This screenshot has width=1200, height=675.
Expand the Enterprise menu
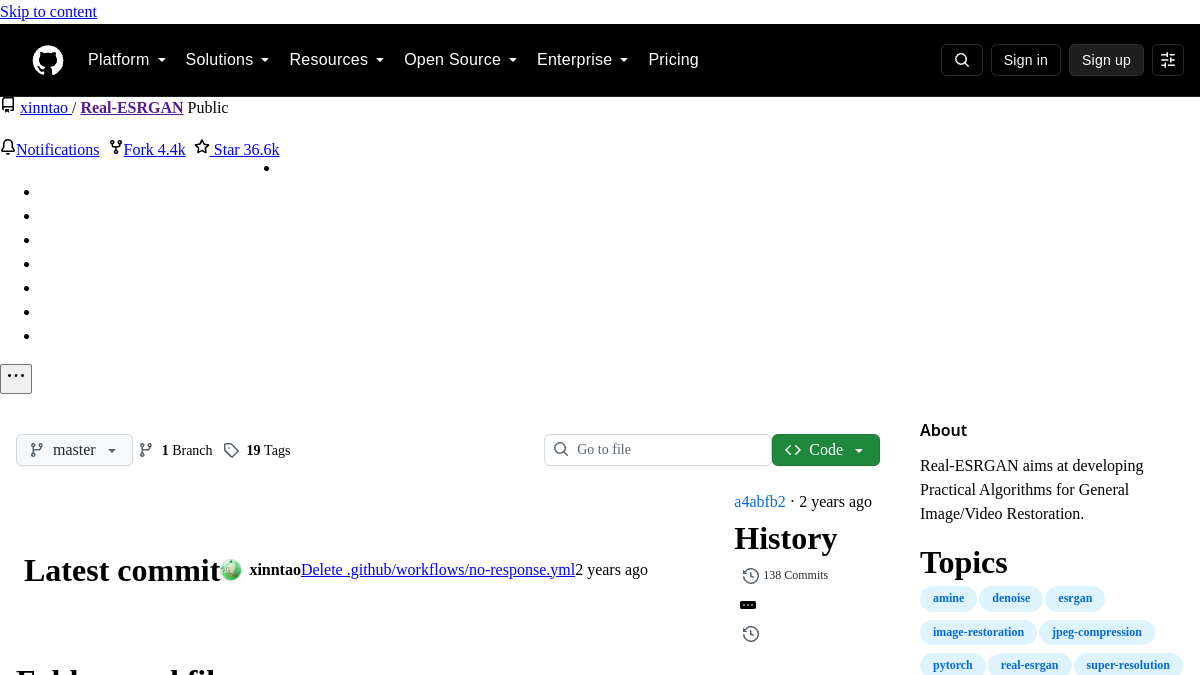point(583,60)
